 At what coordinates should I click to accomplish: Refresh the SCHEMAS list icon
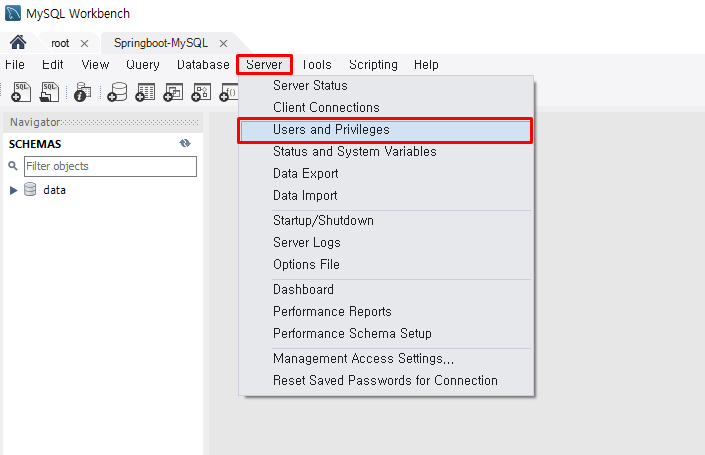(x=185, y=143)
